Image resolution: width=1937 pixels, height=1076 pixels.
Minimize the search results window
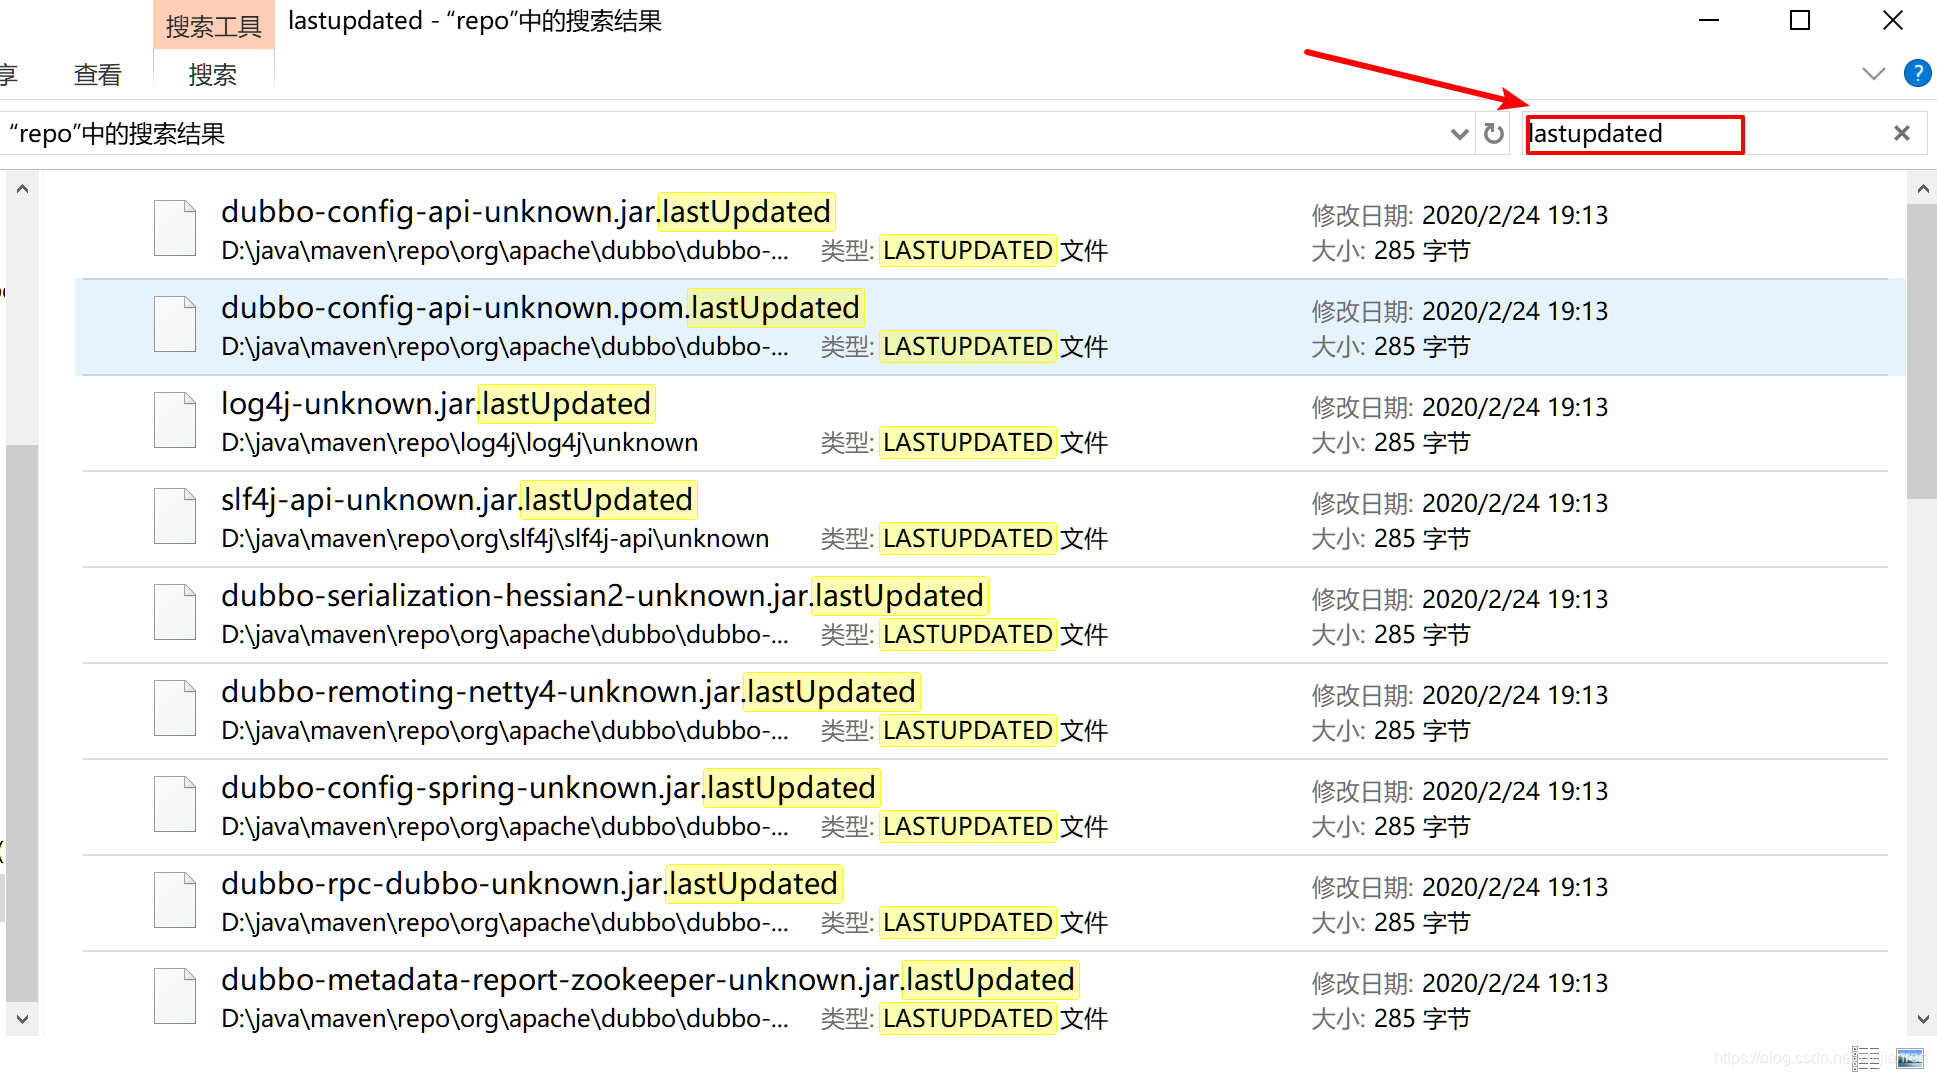click(1709, 20)
